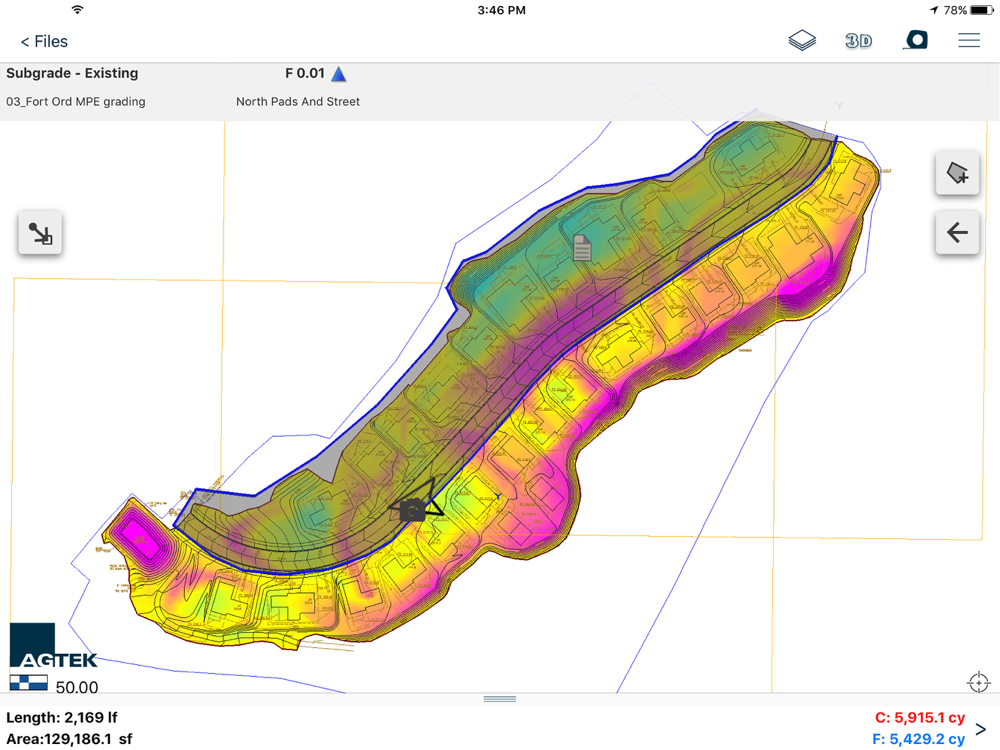Open the hamburger menu
Screen dimensions: 1000x750
969,41
